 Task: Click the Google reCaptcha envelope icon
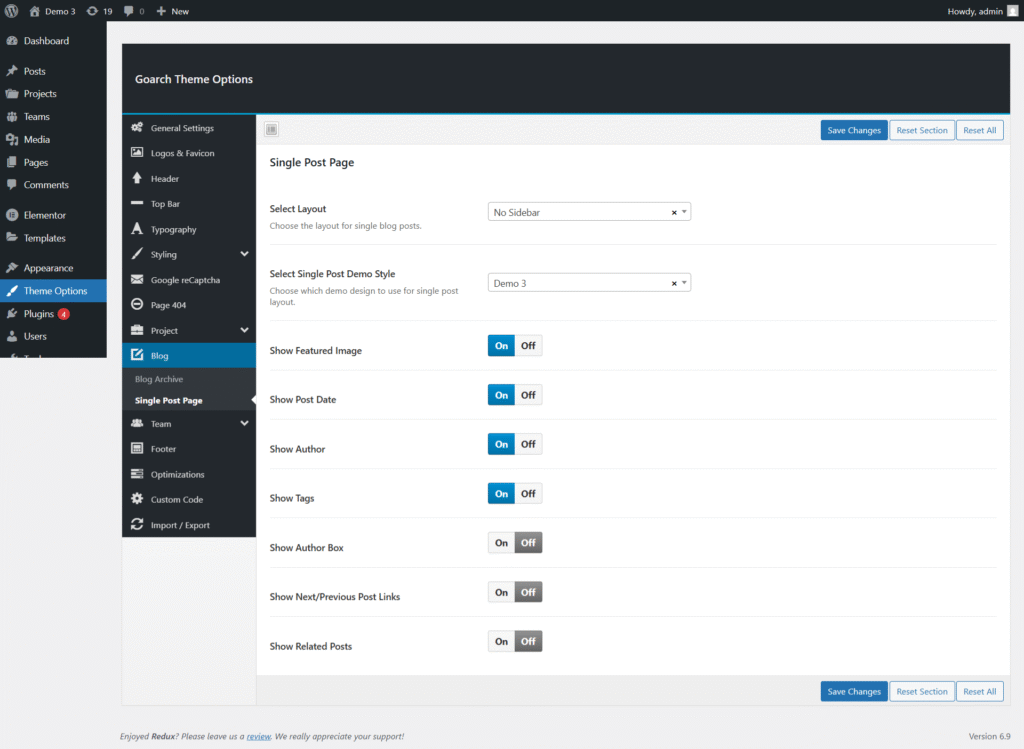tap(137, 279)
